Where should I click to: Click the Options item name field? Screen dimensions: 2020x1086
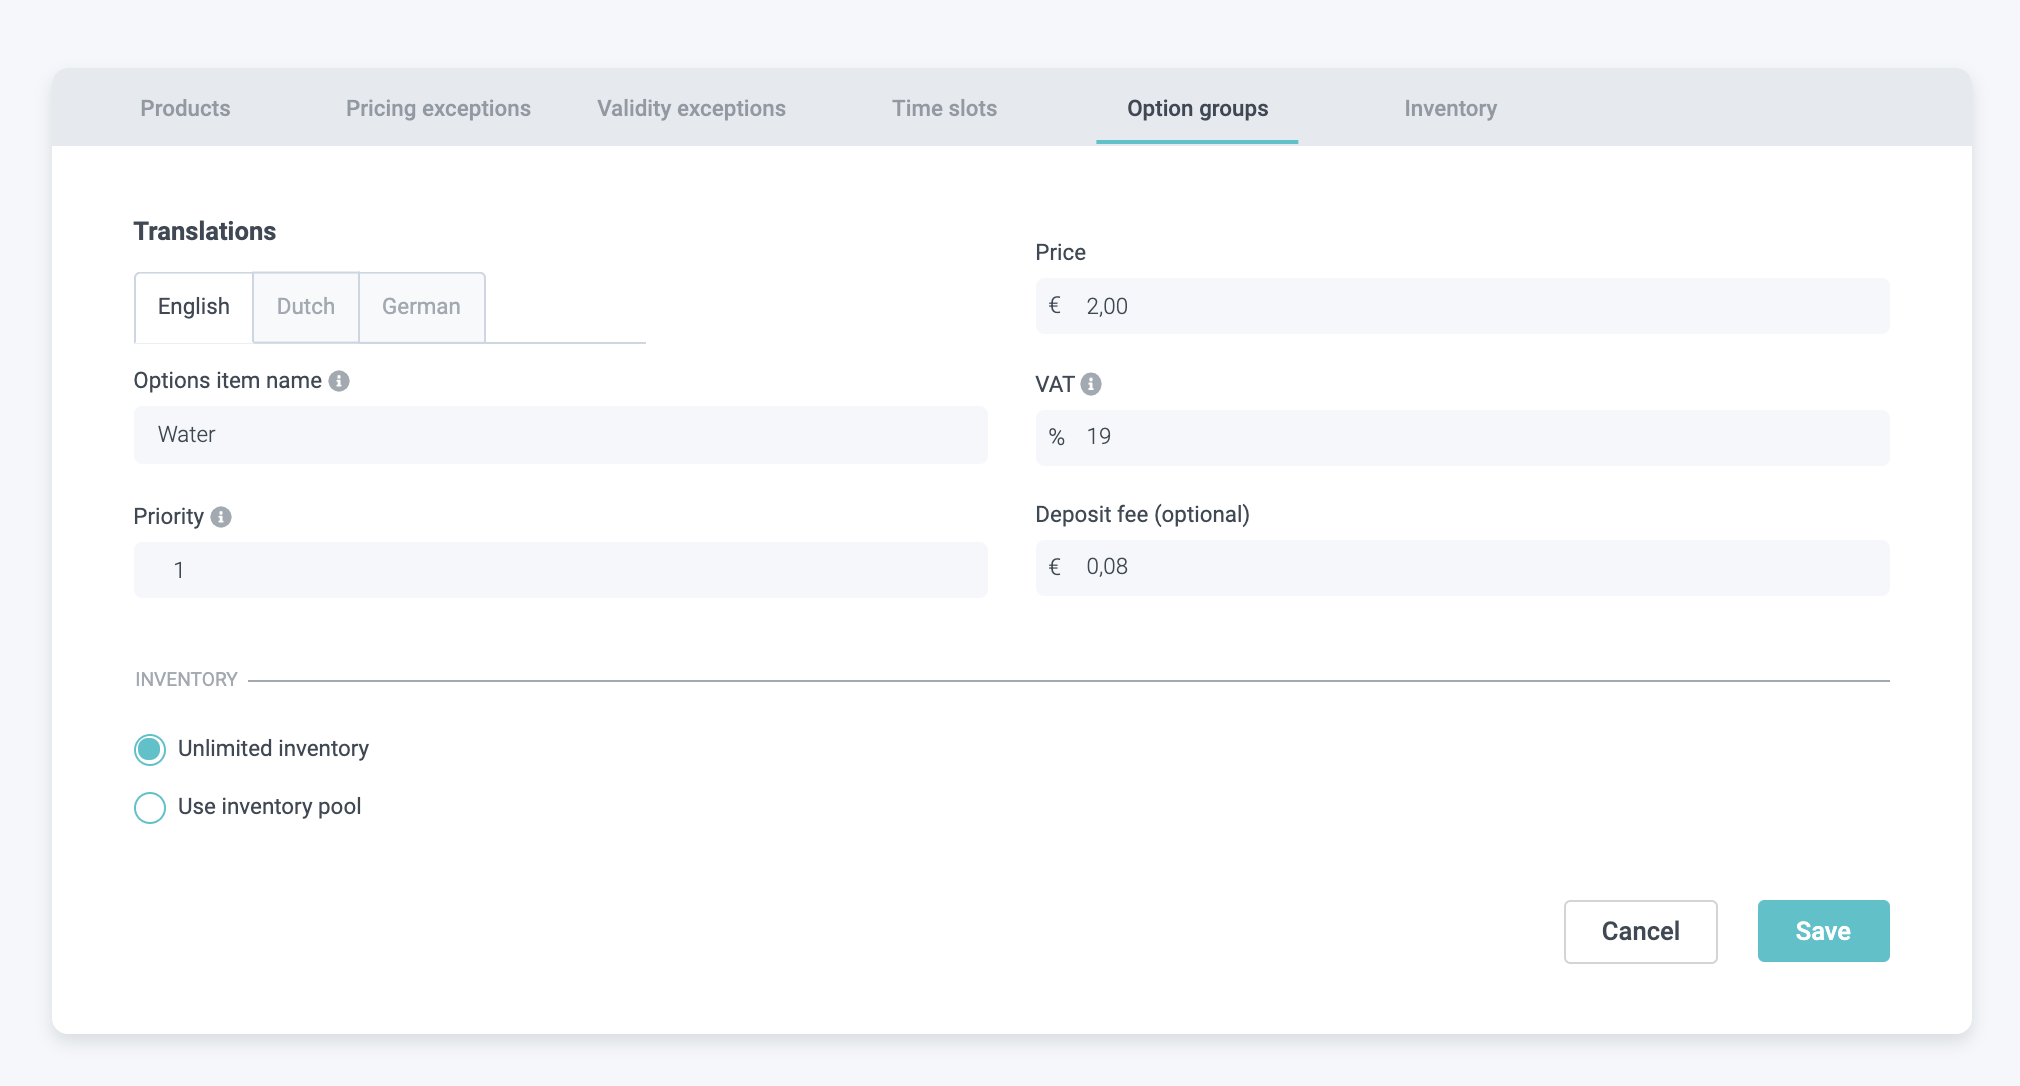click(x=560, y=435)
